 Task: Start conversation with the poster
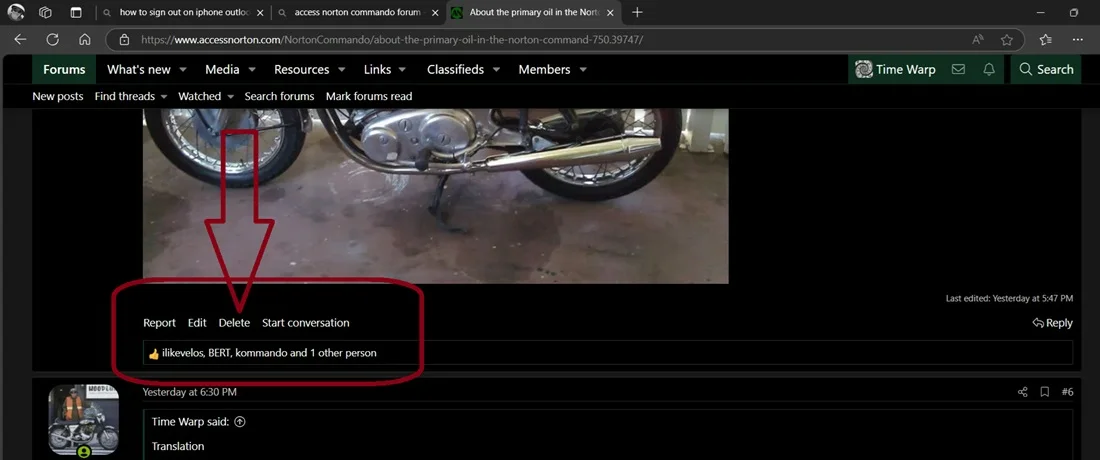click(306, 323)
